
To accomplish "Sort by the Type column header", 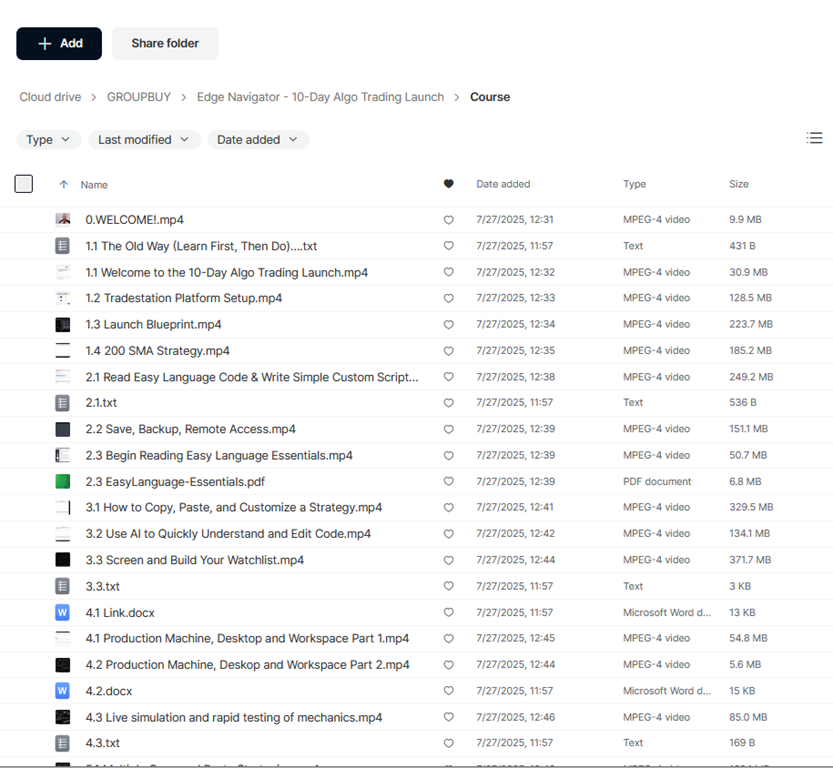I will coord(634,184).
